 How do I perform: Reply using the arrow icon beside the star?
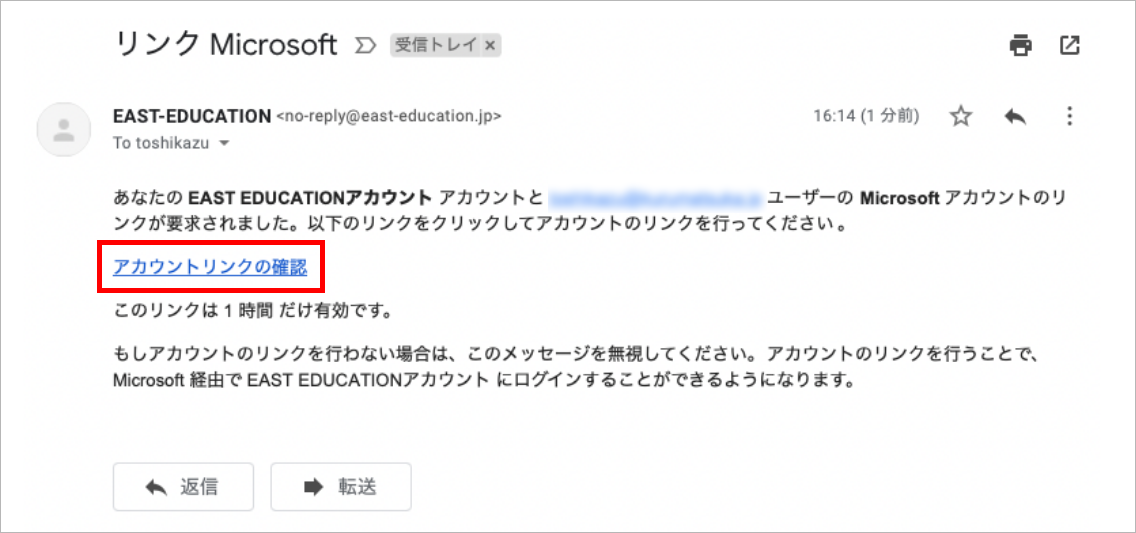pos(1015,116)
